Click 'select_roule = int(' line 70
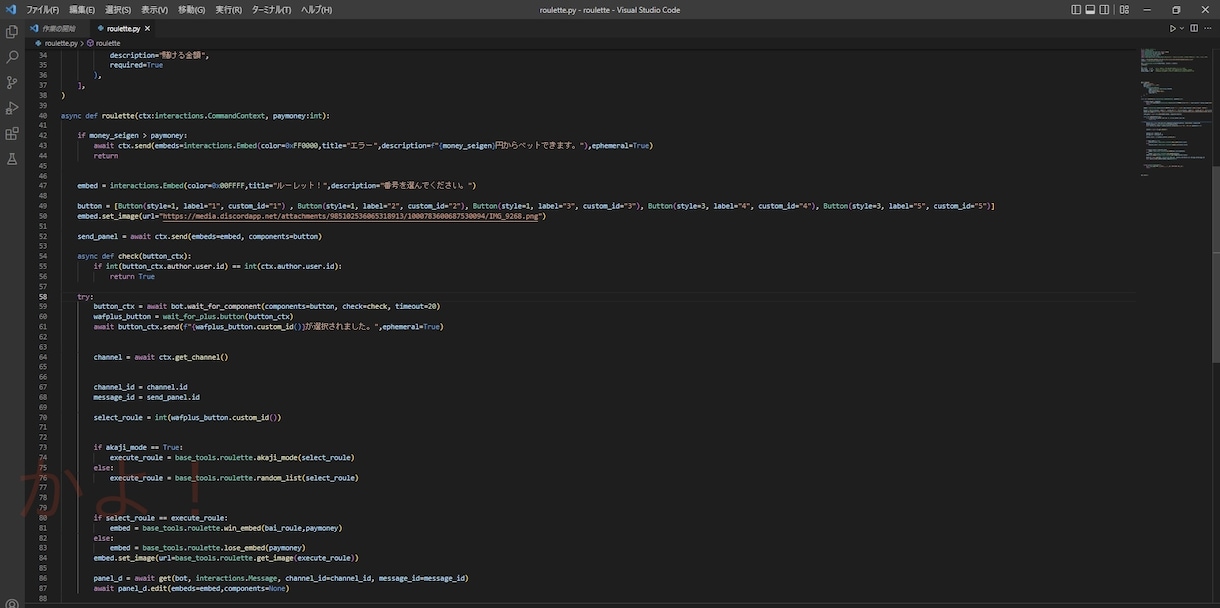The image size is (1220, 608). tap(187, 417)
